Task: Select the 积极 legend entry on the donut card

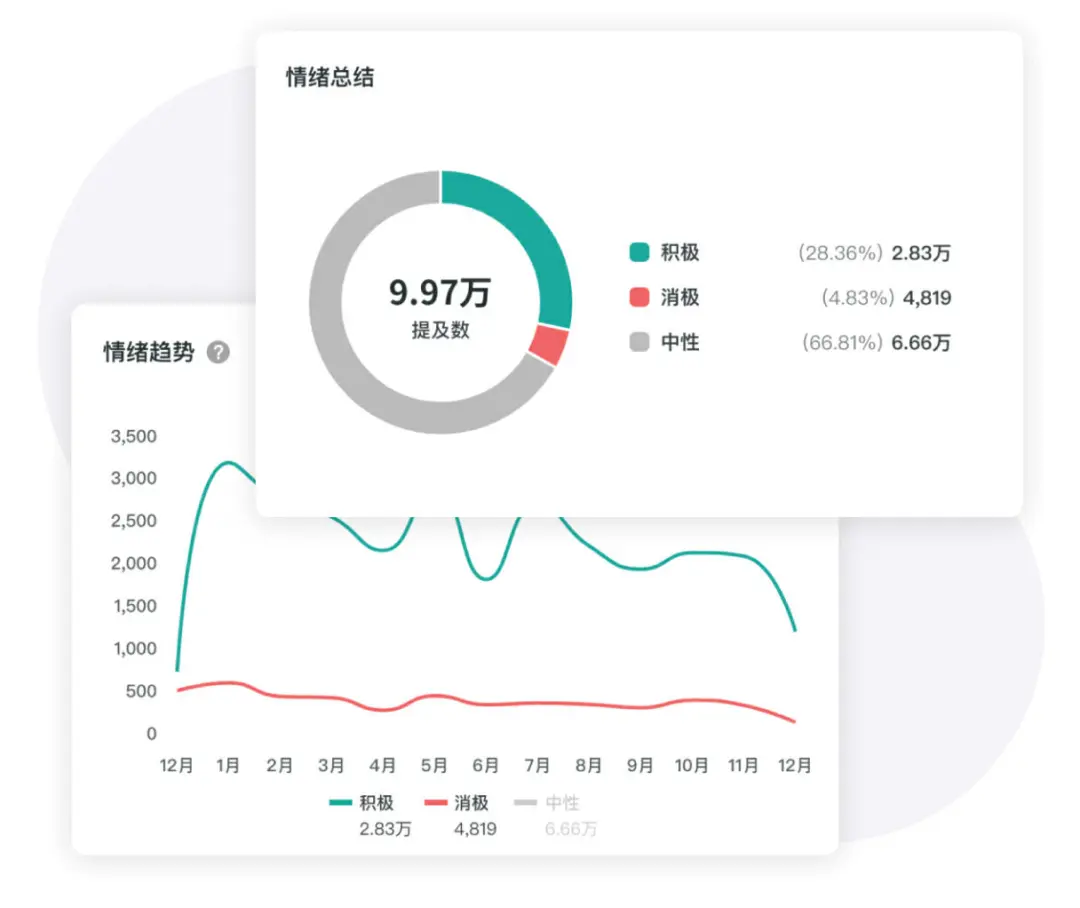Action: click(x=678, y=253)
